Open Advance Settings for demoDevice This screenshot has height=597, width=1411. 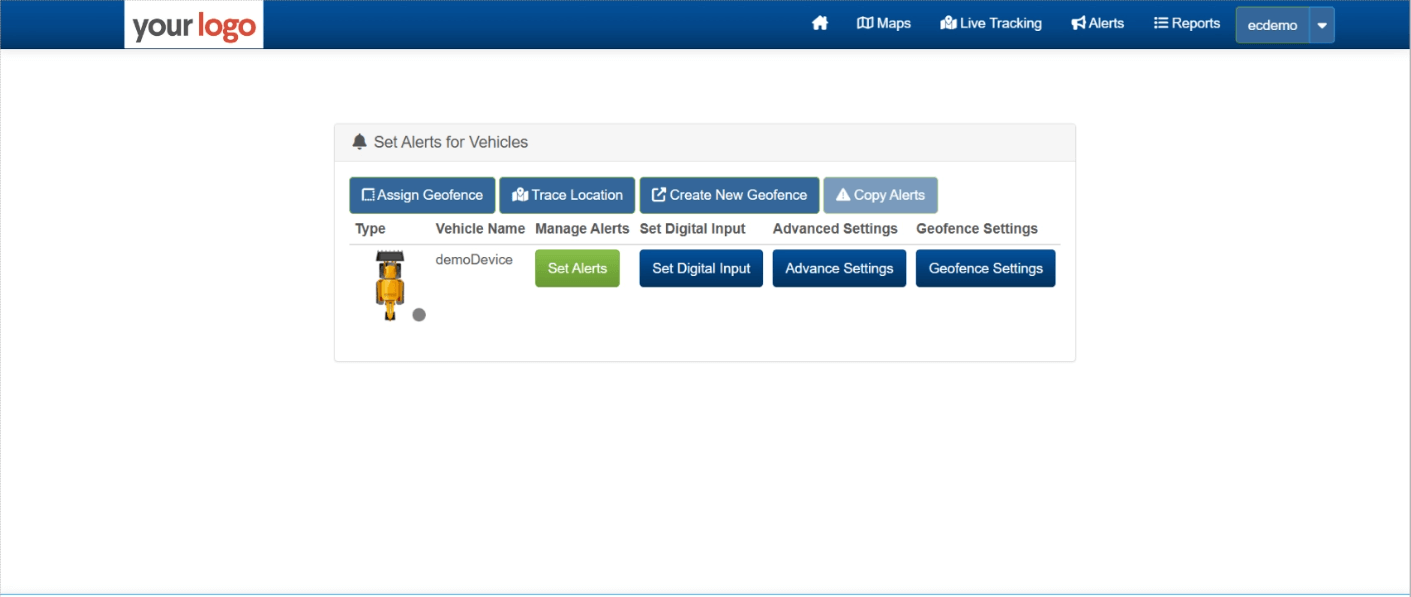pos(839,268)
